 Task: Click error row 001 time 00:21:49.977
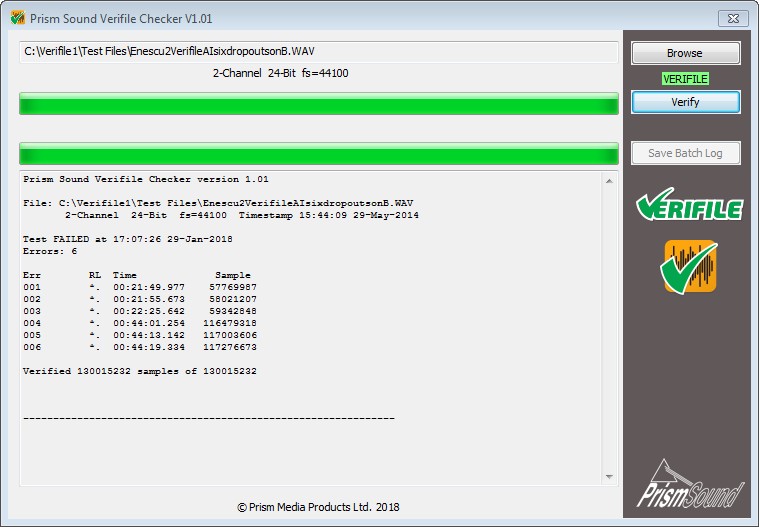point(149,287)
